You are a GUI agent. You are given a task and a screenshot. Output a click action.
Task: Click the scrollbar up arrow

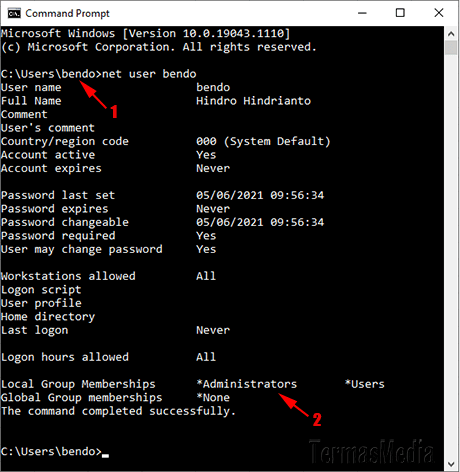pos(451,34)
